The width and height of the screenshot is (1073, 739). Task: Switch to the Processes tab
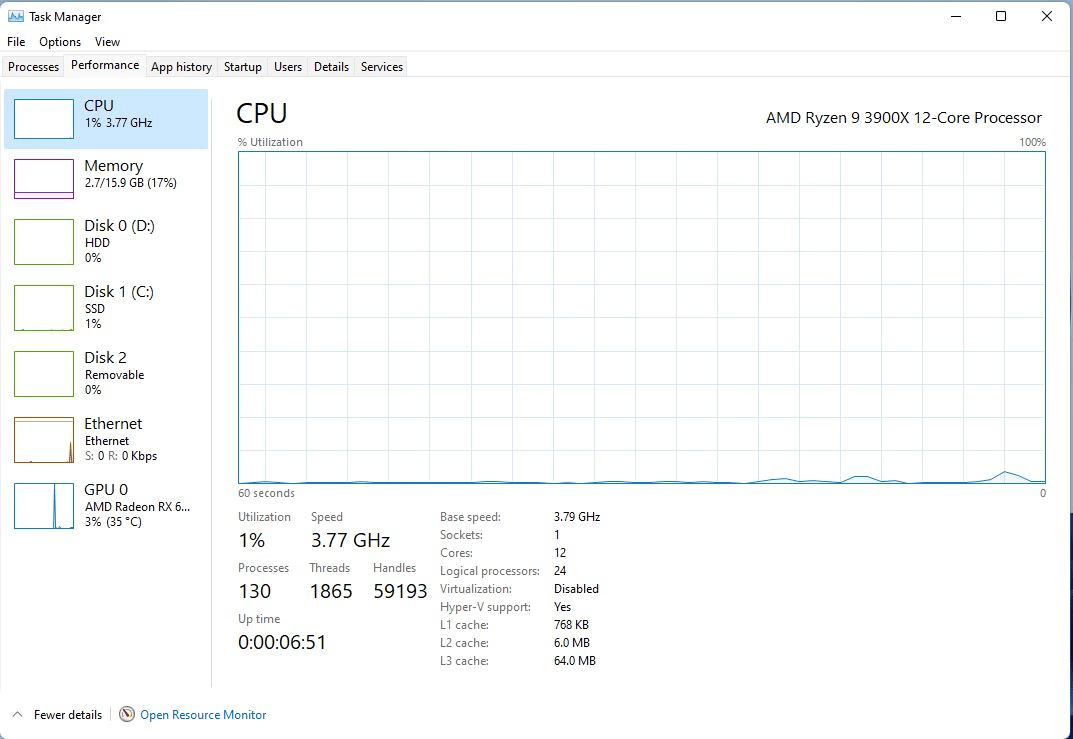[x=34, y=67]
